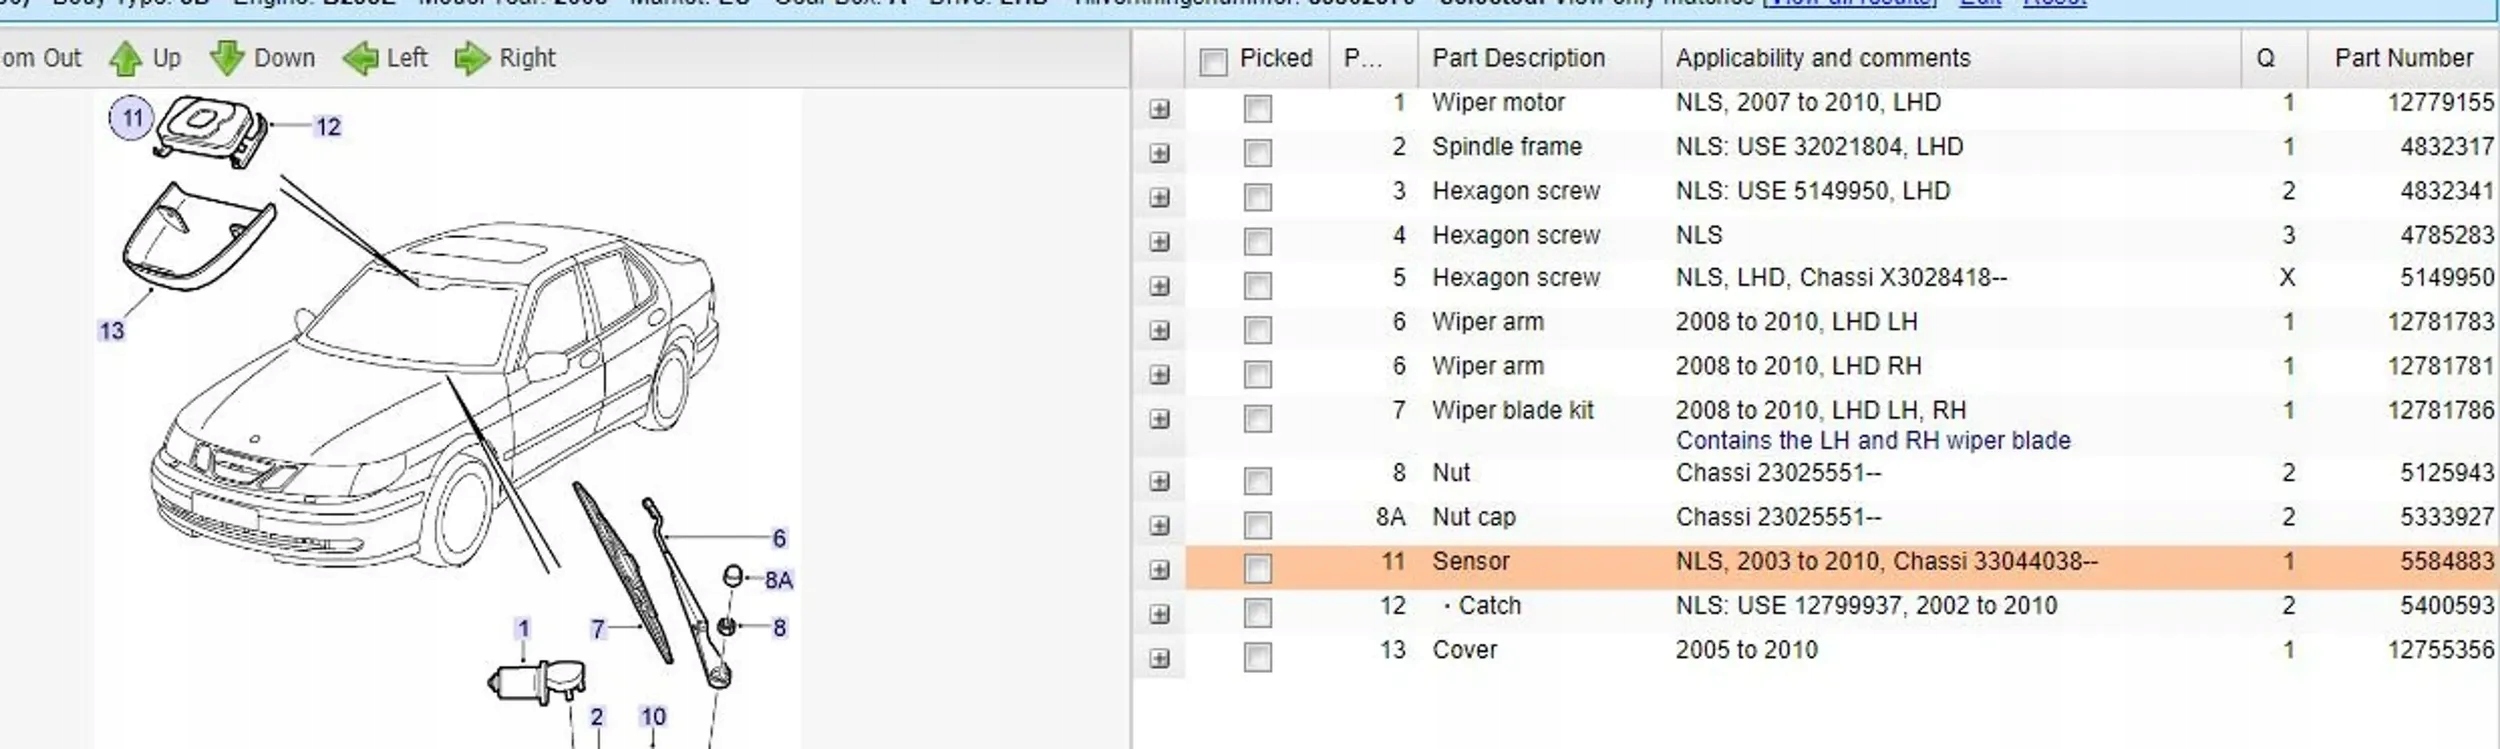Click callout 11 on the diagram
The height and width of the screenshot is (749, 2500).
(x=132, y=119)
